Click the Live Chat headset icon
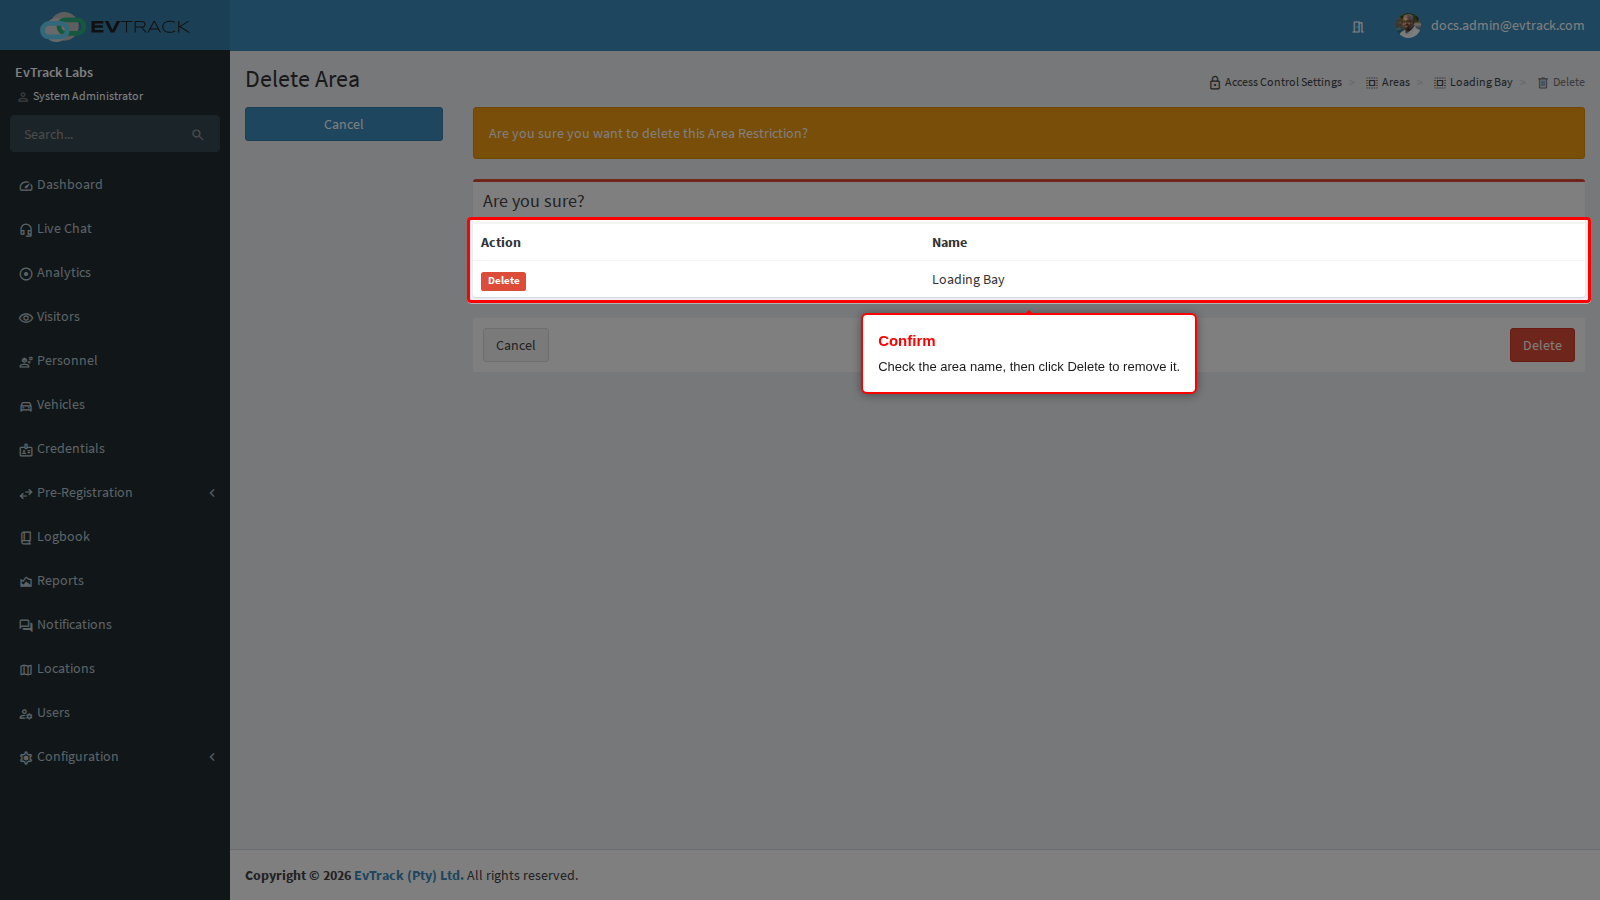The image size is (1600, 900). 26,230
